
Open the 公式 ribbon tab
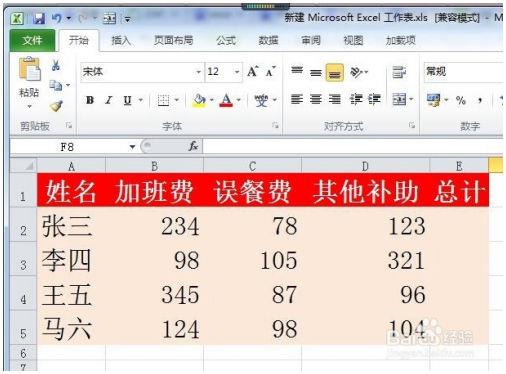[x=226, y=41]
